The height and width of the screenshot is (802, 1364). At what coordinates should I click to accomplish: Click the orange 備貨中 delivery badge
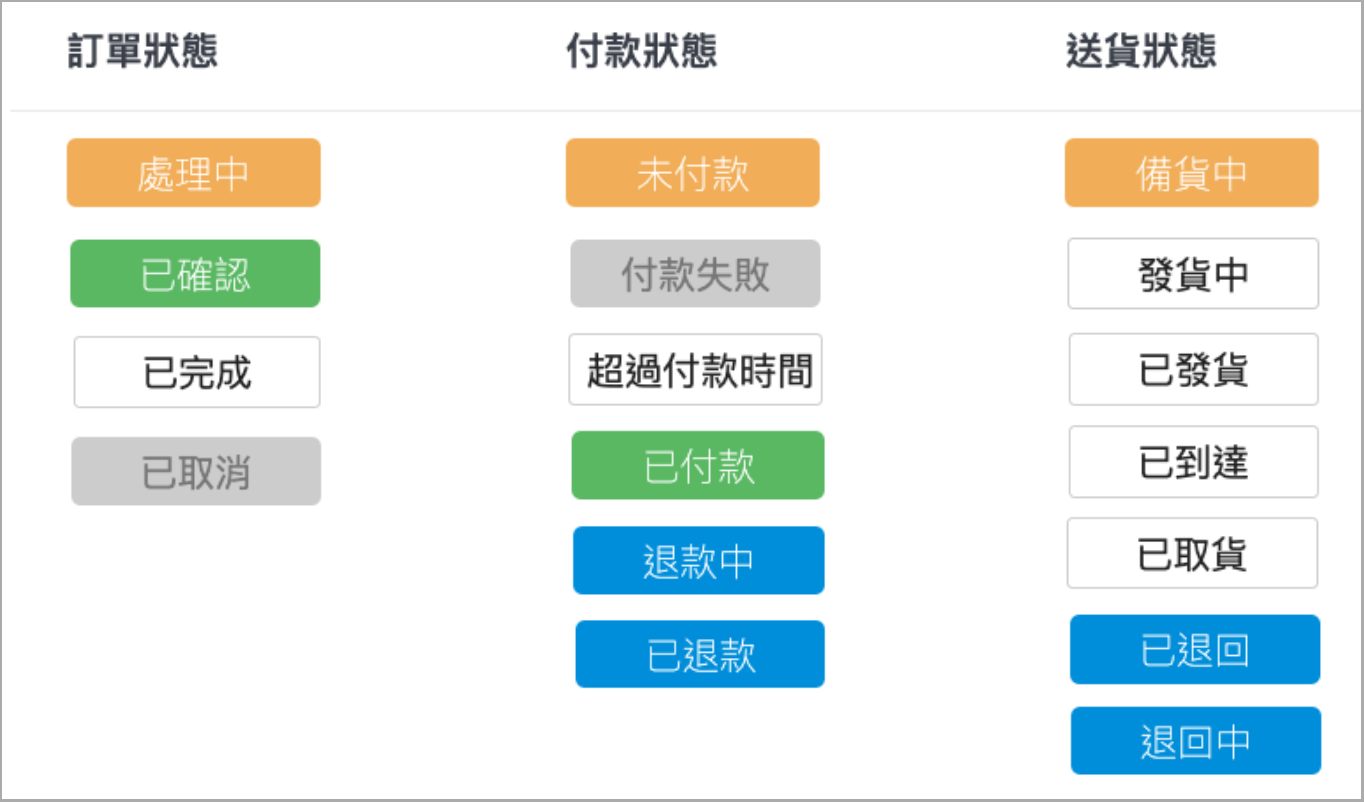coord(1191,173)
